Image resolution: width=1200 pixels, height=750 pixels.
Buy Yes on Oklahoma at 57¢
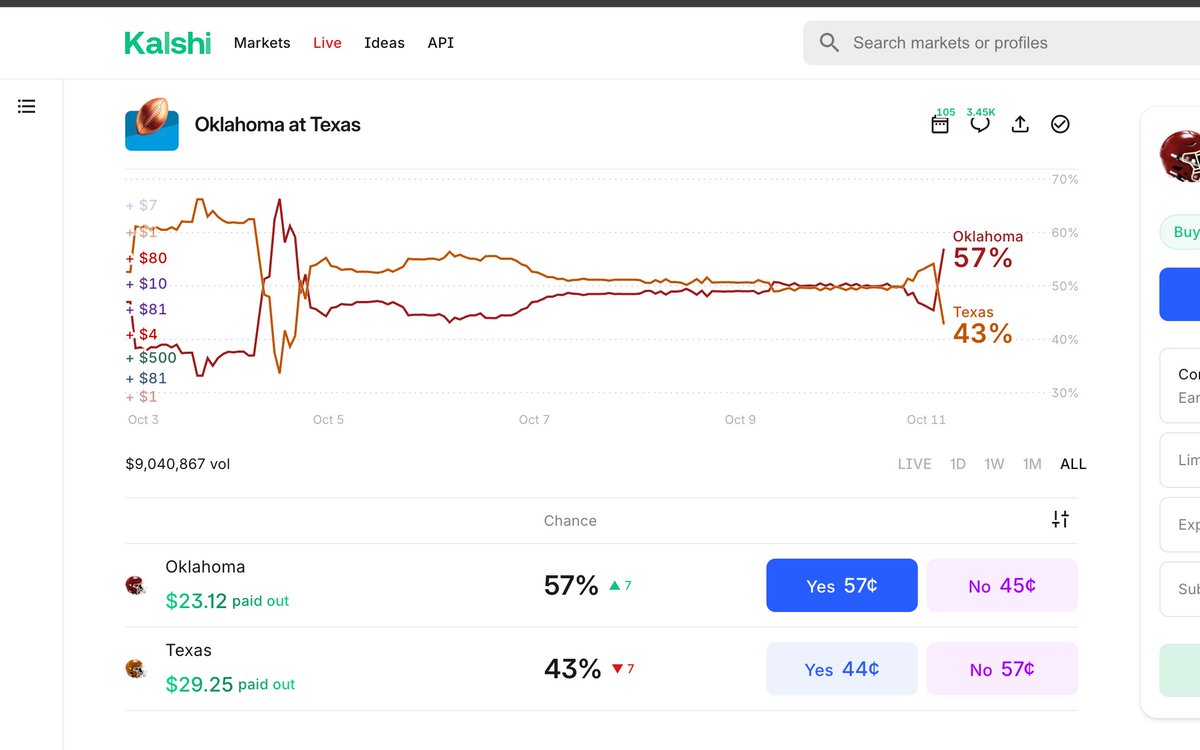click(841, 585)
